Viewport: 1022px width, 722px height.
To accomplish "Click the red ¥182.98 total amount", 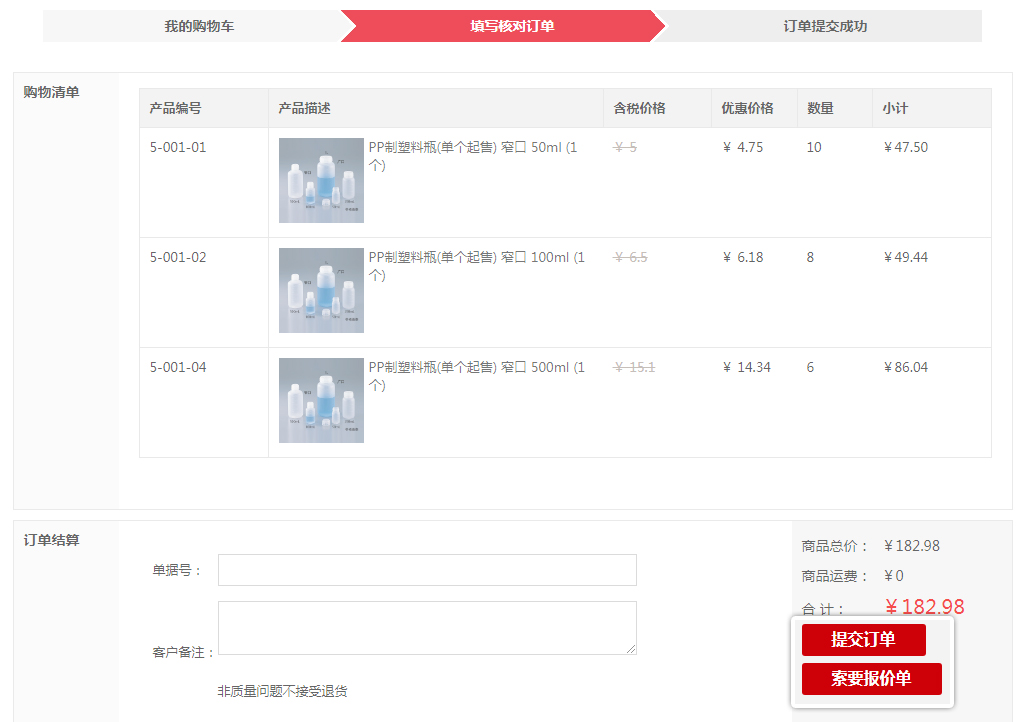I will tap(924, 607).
